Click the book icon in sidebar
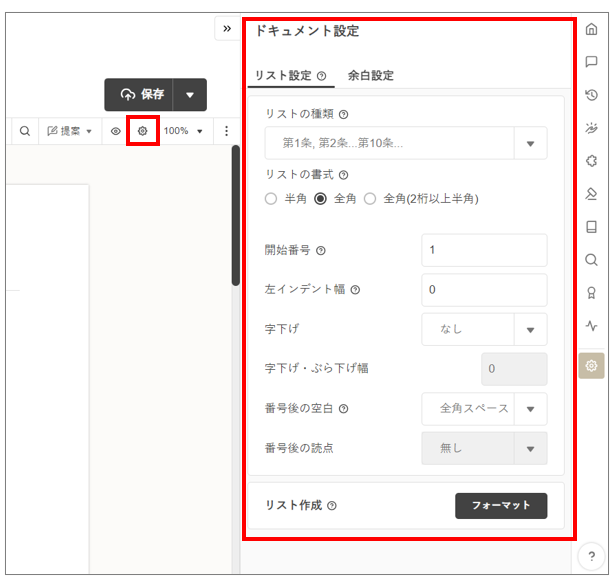The width and height of the screenshot is (615, 582). 591,227
